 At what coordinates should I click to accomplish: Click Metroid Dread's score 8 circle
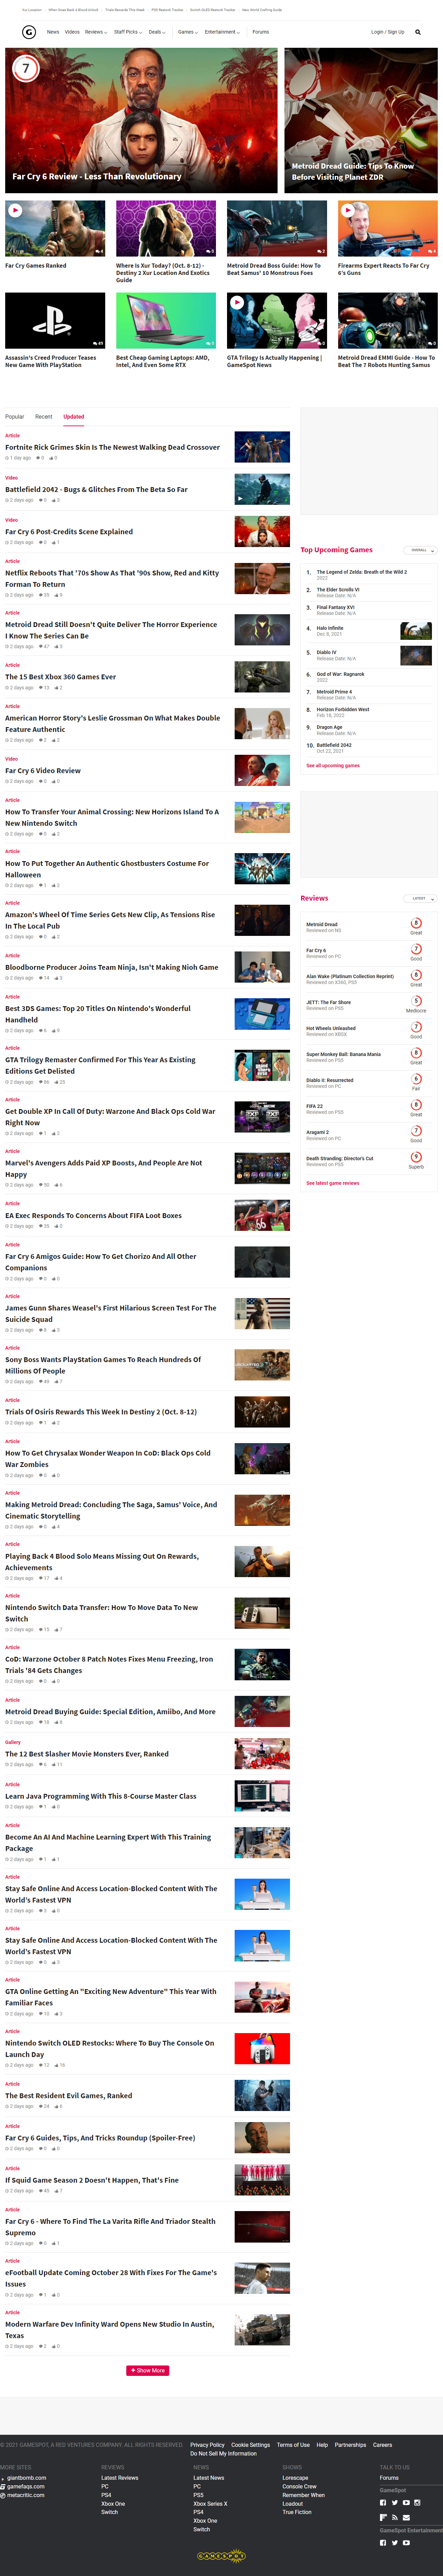[416, 923]
